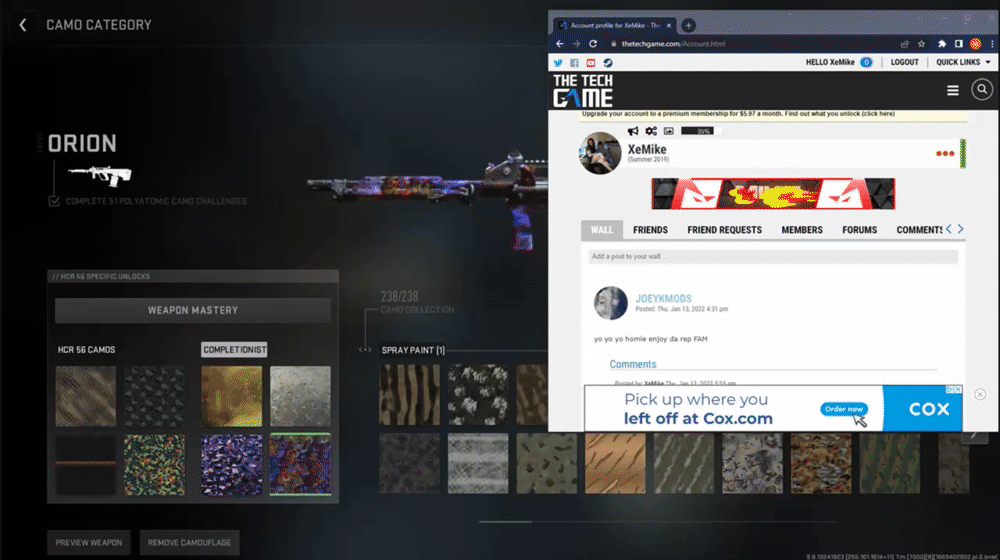Image resolution: width=1000 pixels, height=560 pixels.
Task: Click XeMike profile avatar picture
Action: point(599,153)
